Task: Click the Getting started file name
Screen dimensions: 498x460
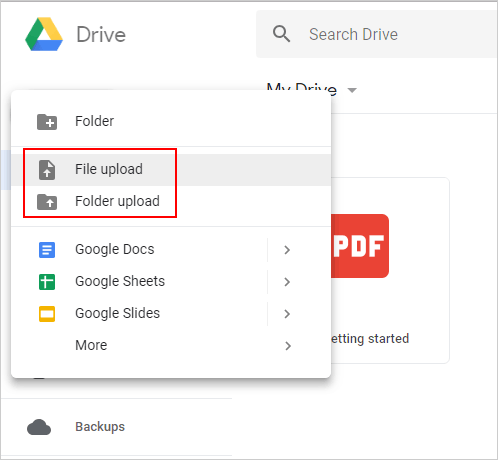Action: pos(370,339)
